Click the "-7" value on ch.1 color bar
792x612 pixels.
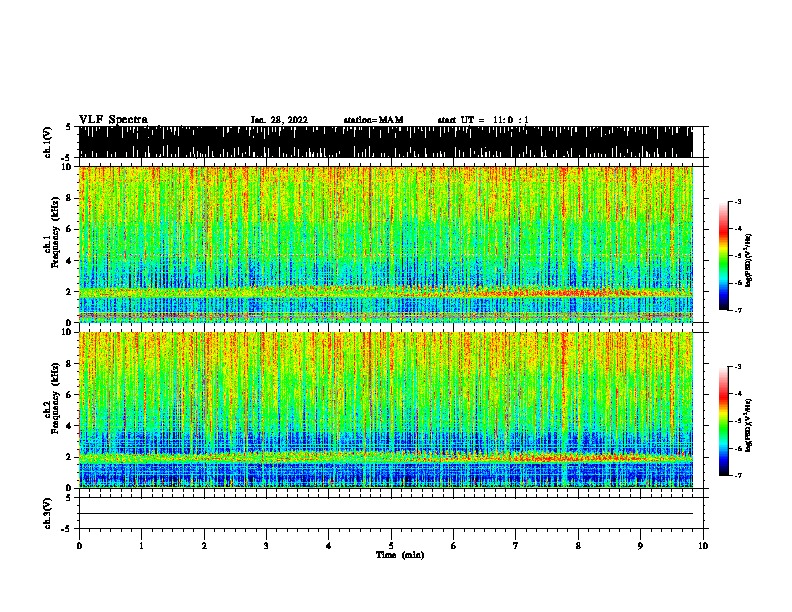tap(737, 310)
